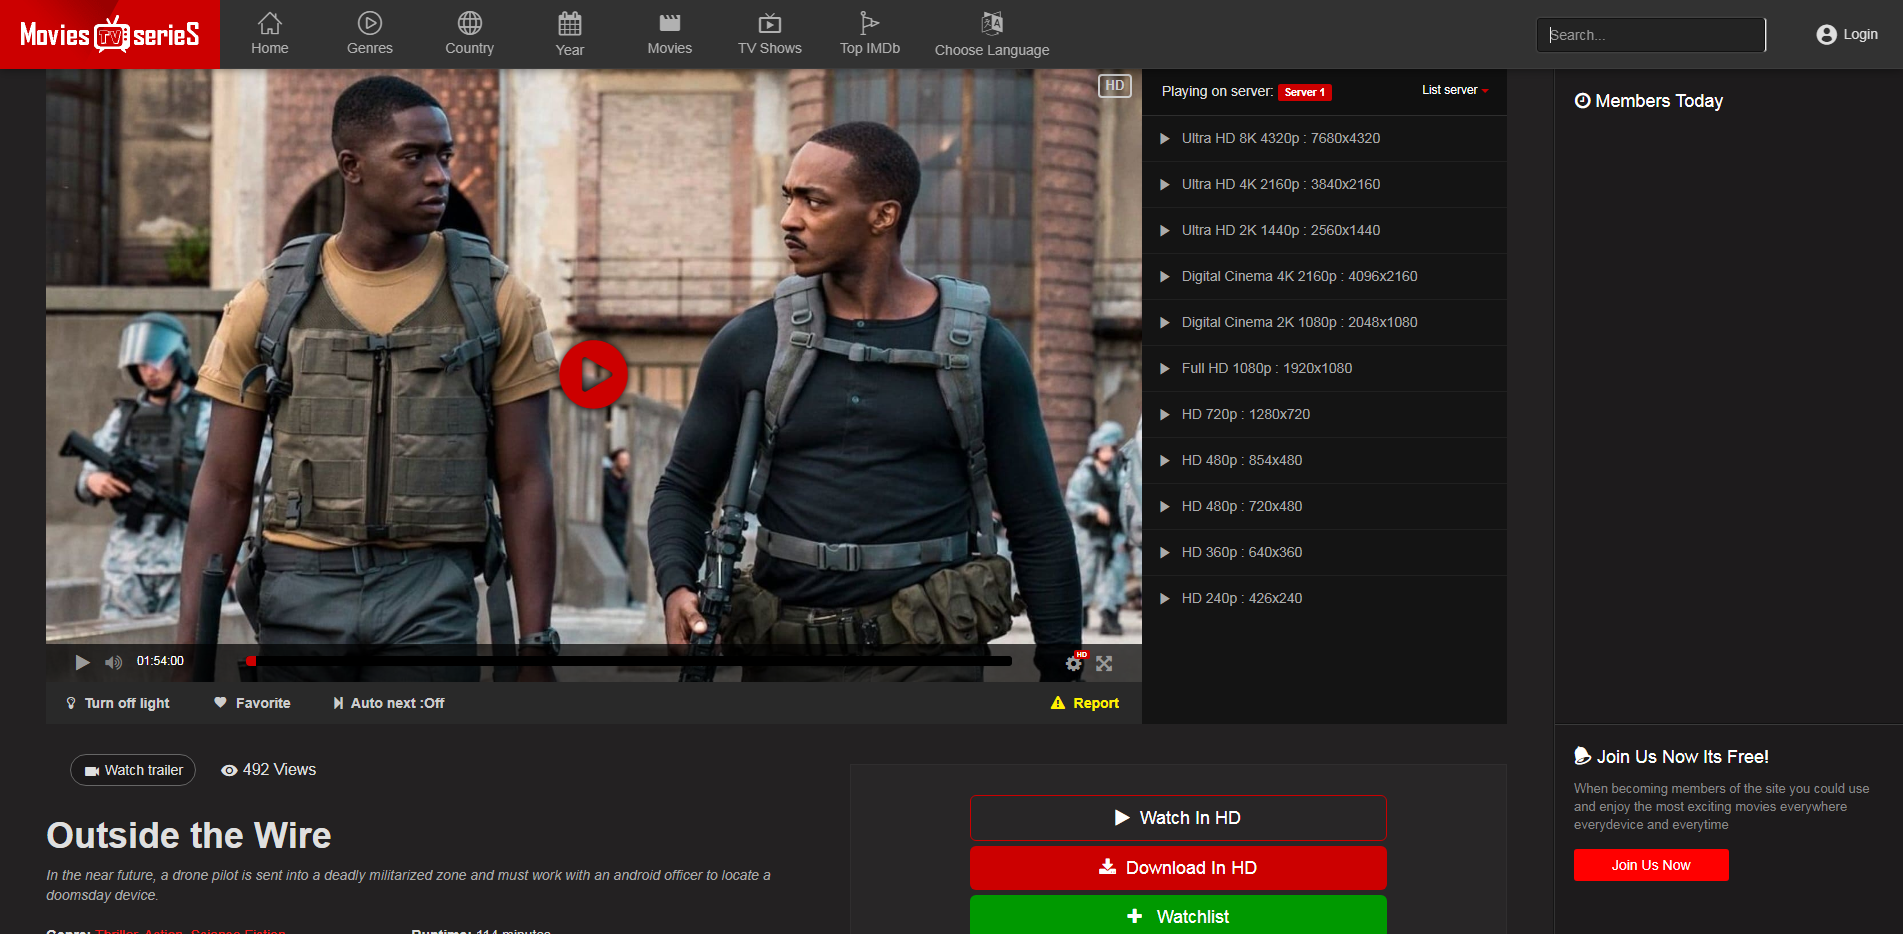Viewport: 1903px width, 934px height.
Task: Click the big red play button
Action: (593, 375)
